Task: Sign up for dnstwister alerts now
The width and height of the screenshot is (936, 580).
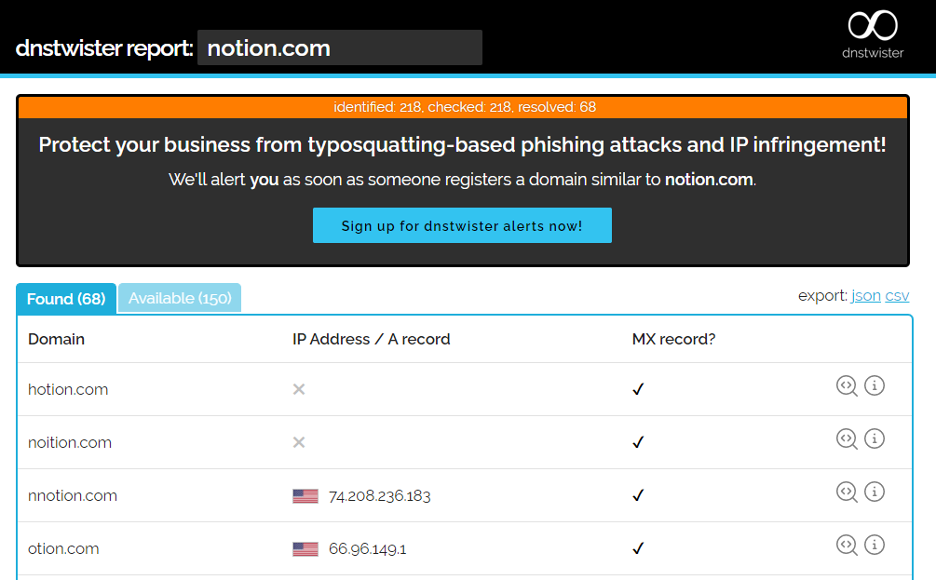Action: point(462,226)
